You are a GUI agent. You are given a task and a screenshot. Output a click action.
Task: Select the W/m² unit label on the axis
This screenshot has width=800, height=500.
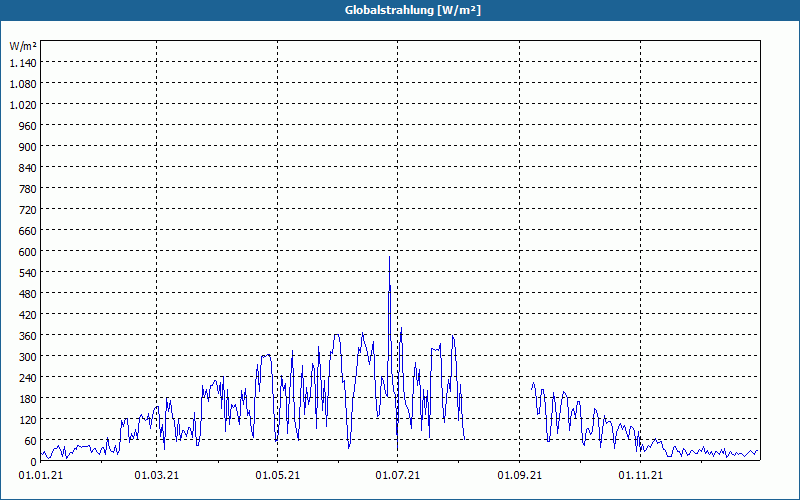tap(23, 46)
